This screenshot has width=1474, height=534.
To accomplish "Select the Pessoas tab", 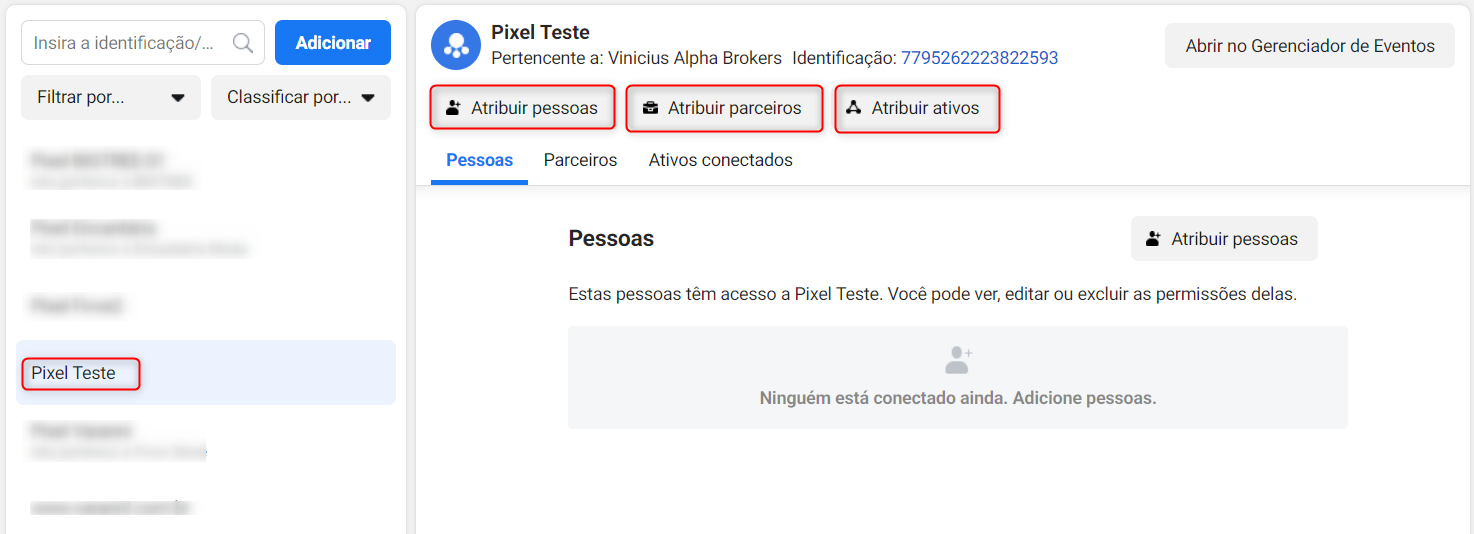I will [479, 160].
